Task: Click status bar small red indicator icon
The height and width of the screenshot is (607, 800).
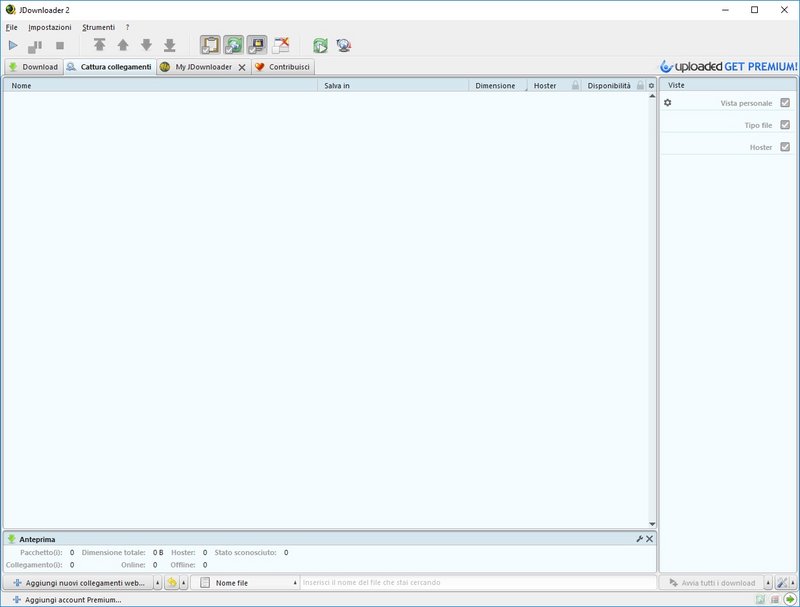Action: (774, 600)
